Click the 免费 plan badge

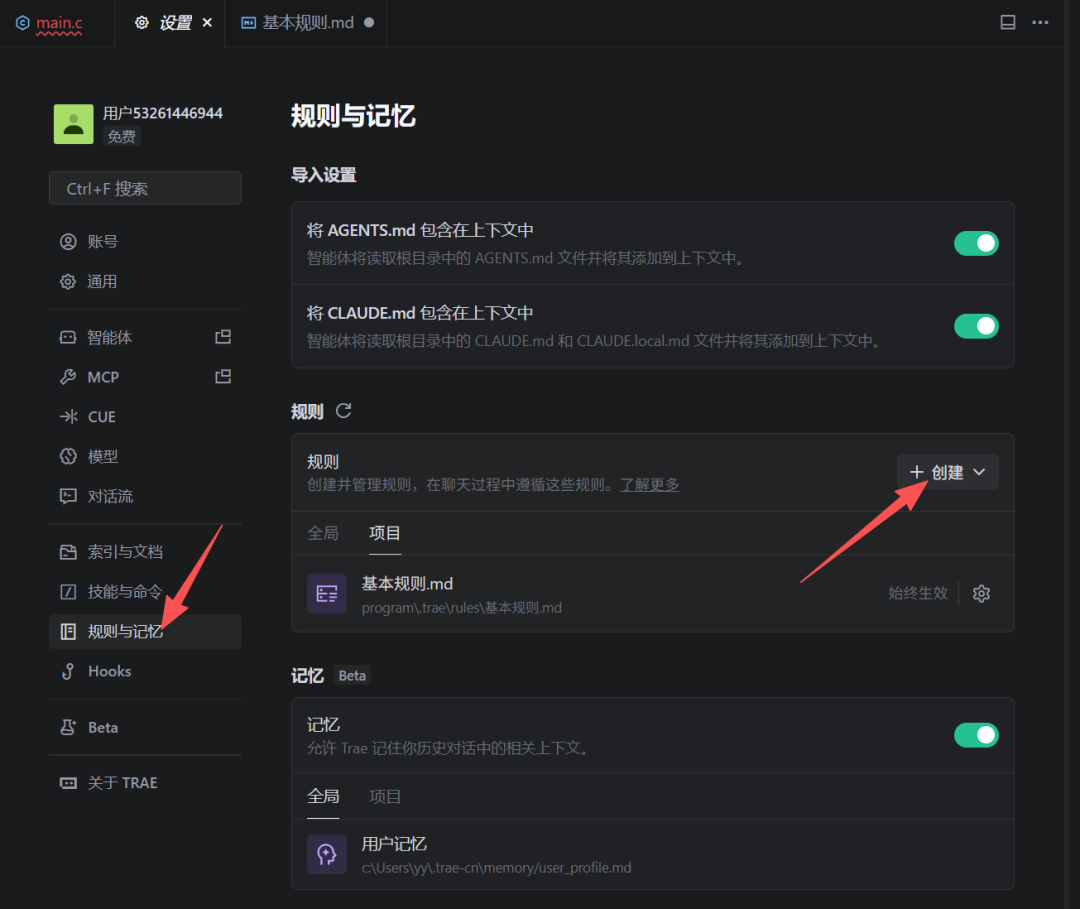click(x=122, y=136)
